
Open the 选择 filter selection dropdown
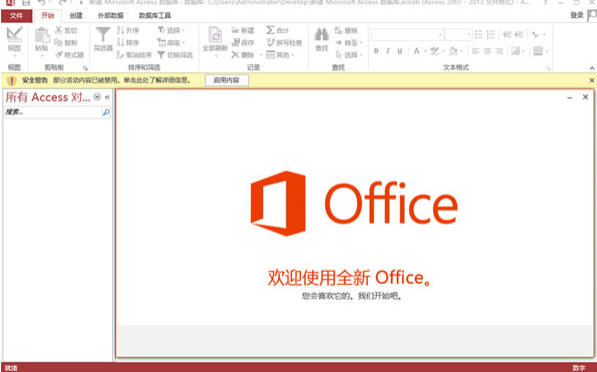[171, 30]
